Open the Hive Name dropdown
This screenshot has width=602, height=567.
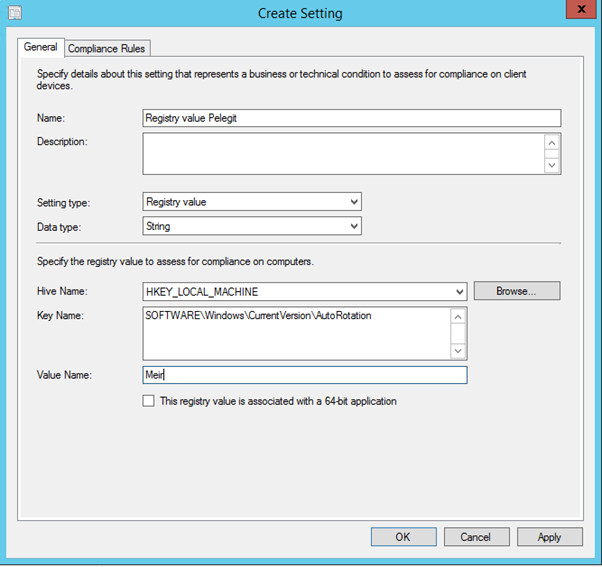point(305,292)
